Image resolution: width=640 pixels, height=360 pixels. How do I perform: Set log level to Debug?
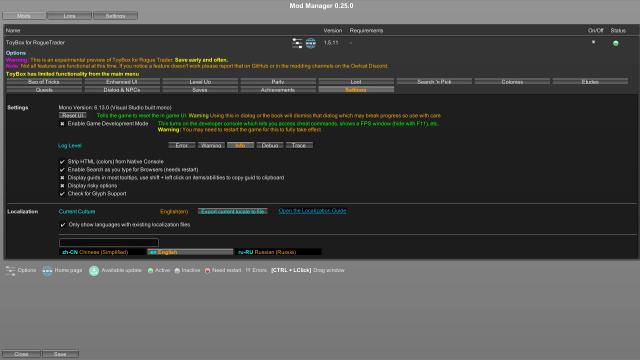tap(270, 145)
